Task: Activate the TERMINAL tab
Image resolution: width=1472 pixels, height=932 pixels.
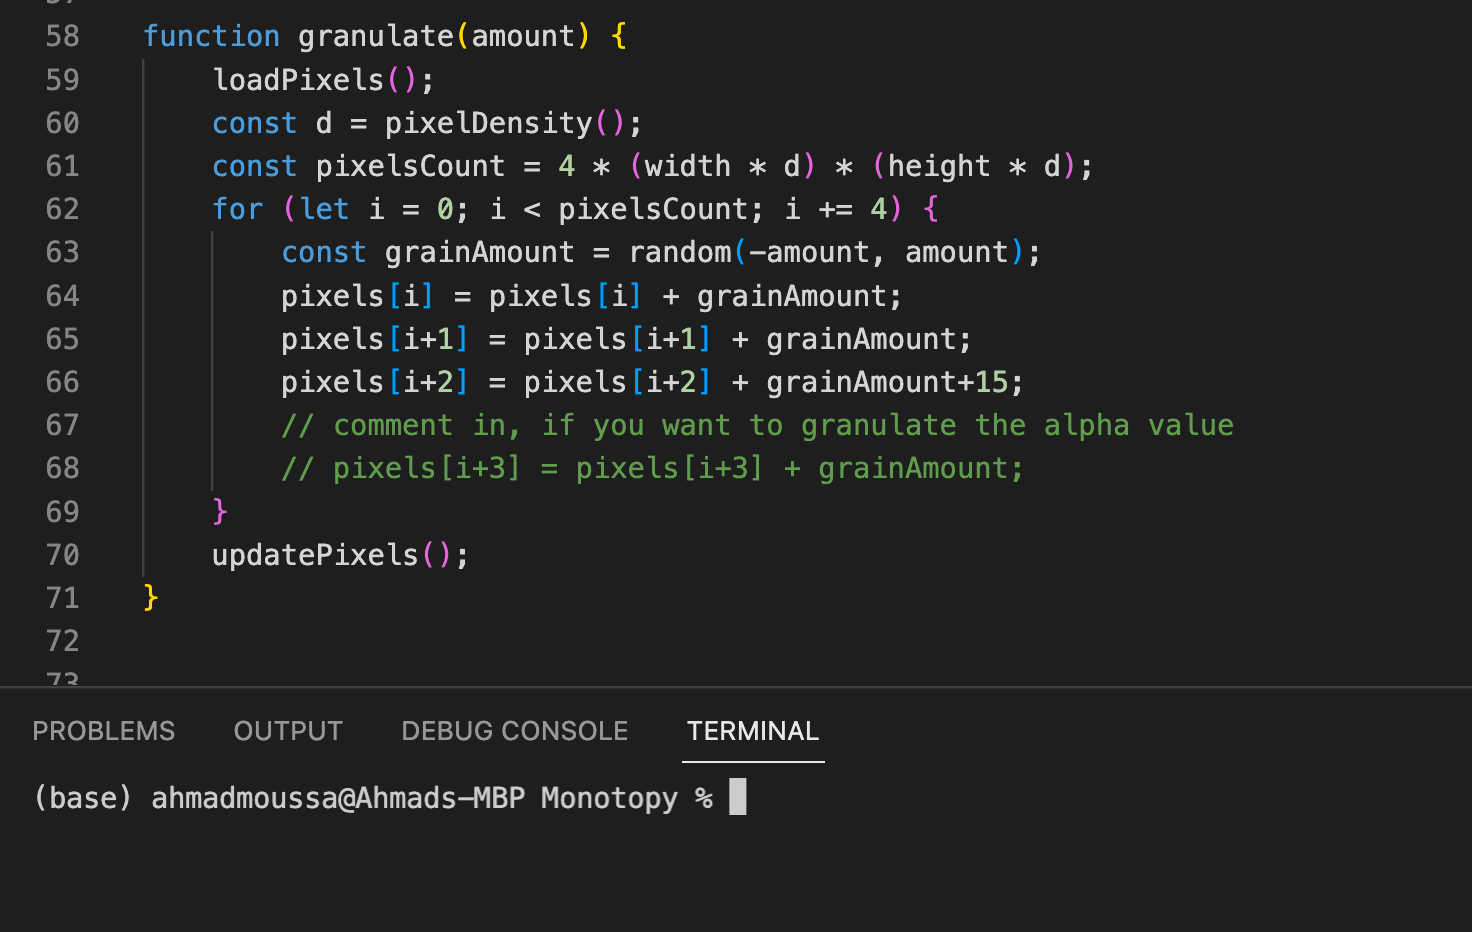Action: tap(752, 731)
